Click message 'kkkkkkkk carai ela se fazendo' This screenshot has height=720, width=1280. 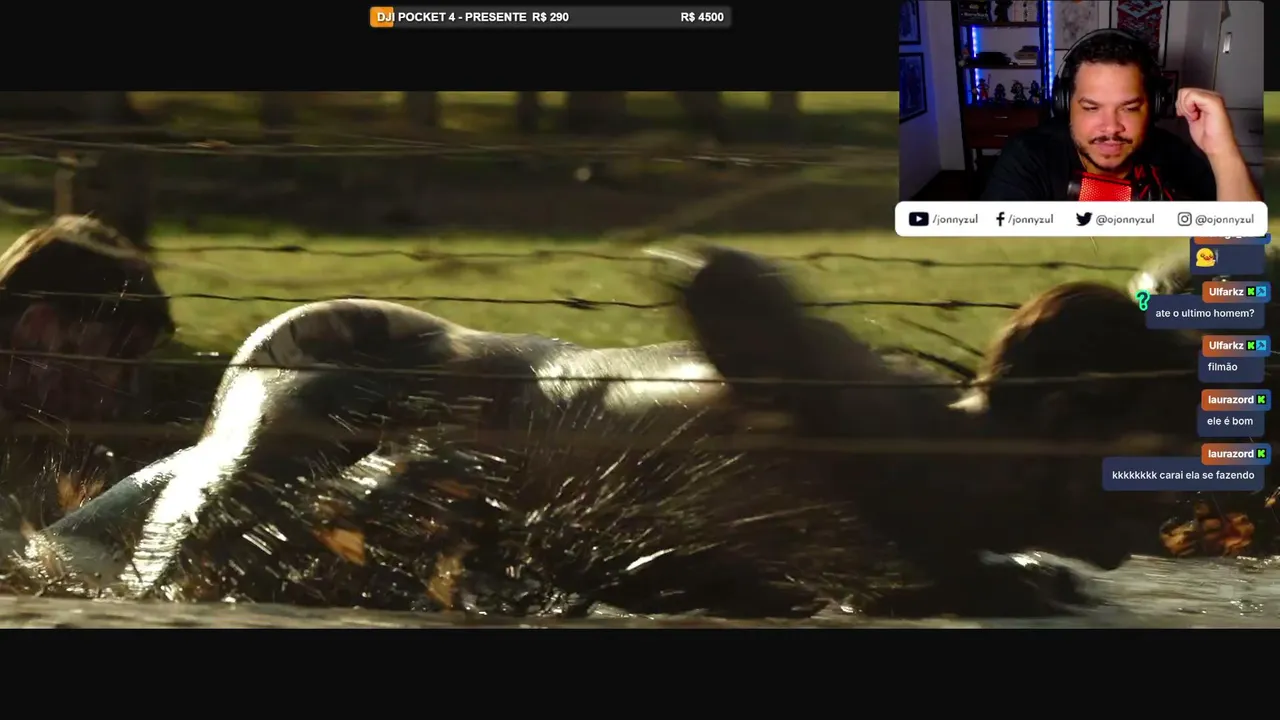pyautogui.click(x=1183, y=475)
